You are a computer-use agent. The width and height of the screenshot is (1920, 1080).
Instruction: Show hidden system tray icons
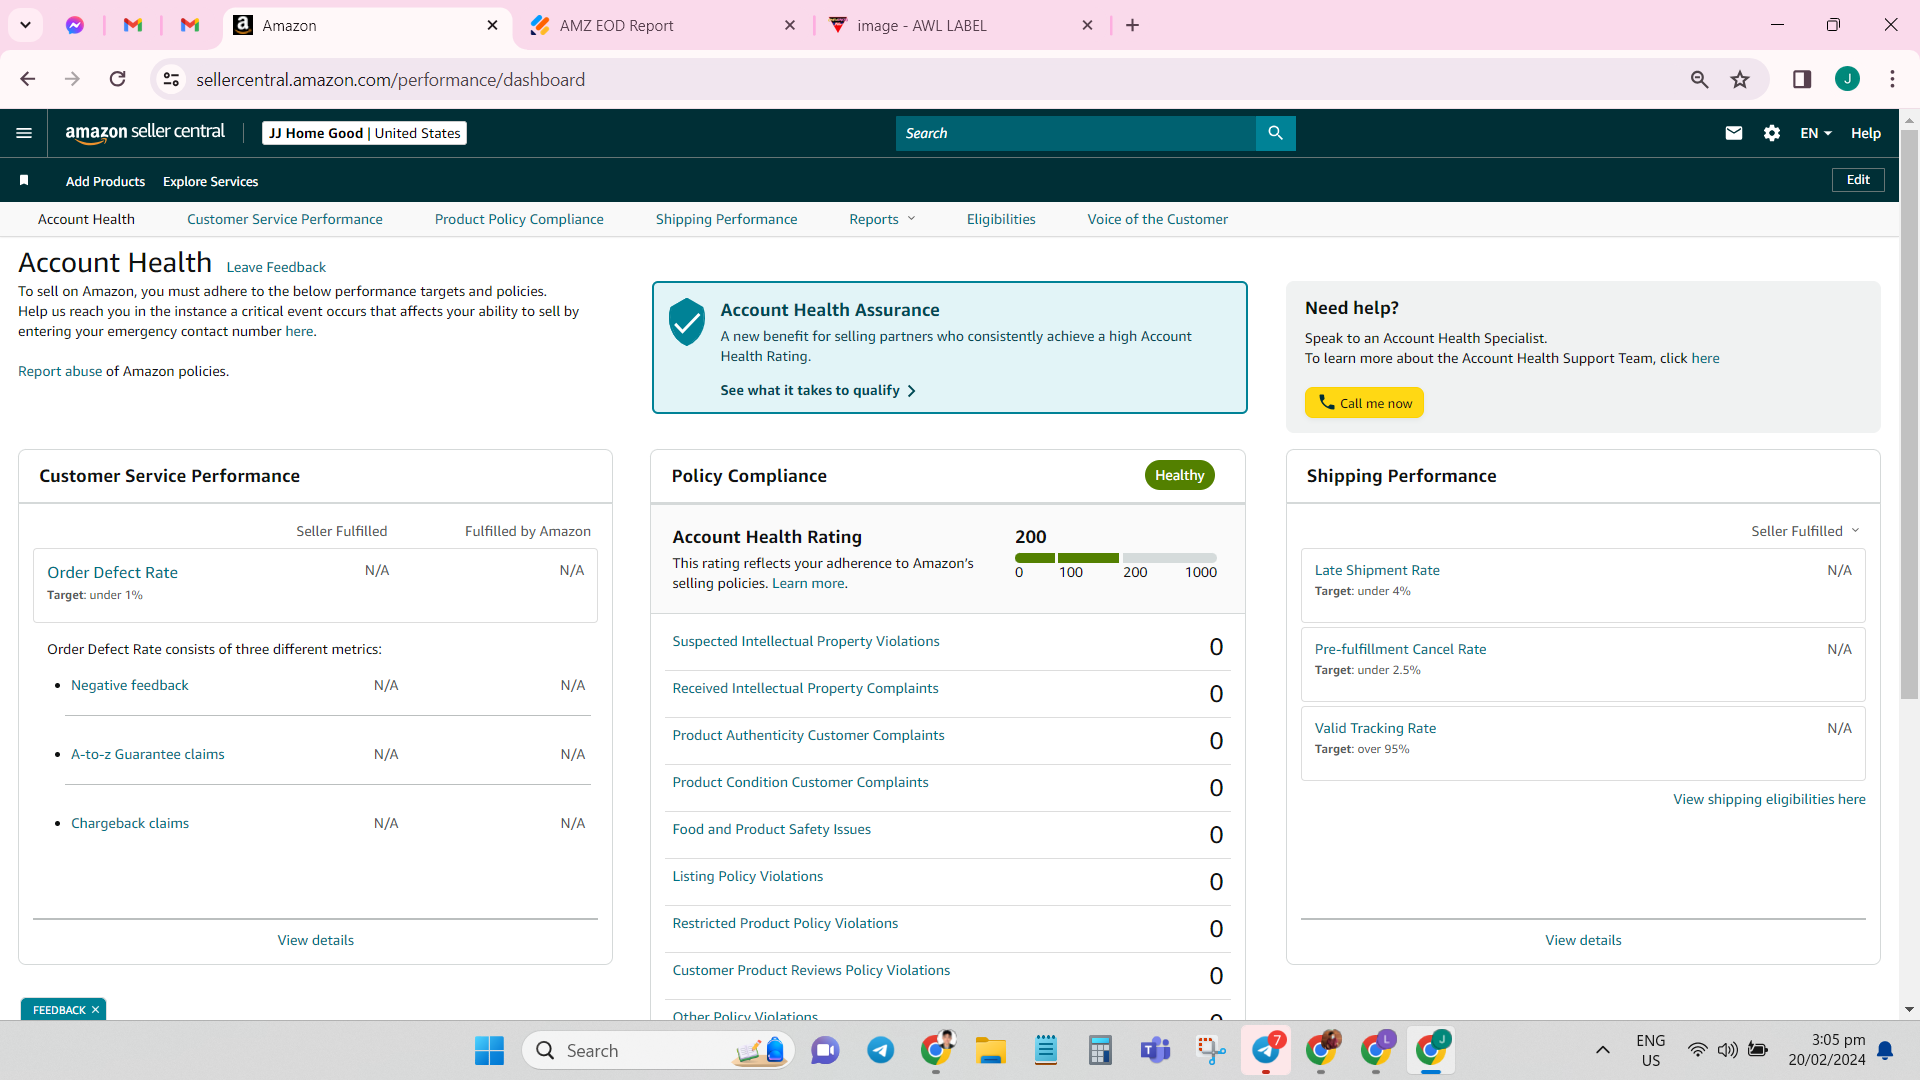pyautogui.click(x=1602, y=1050)
